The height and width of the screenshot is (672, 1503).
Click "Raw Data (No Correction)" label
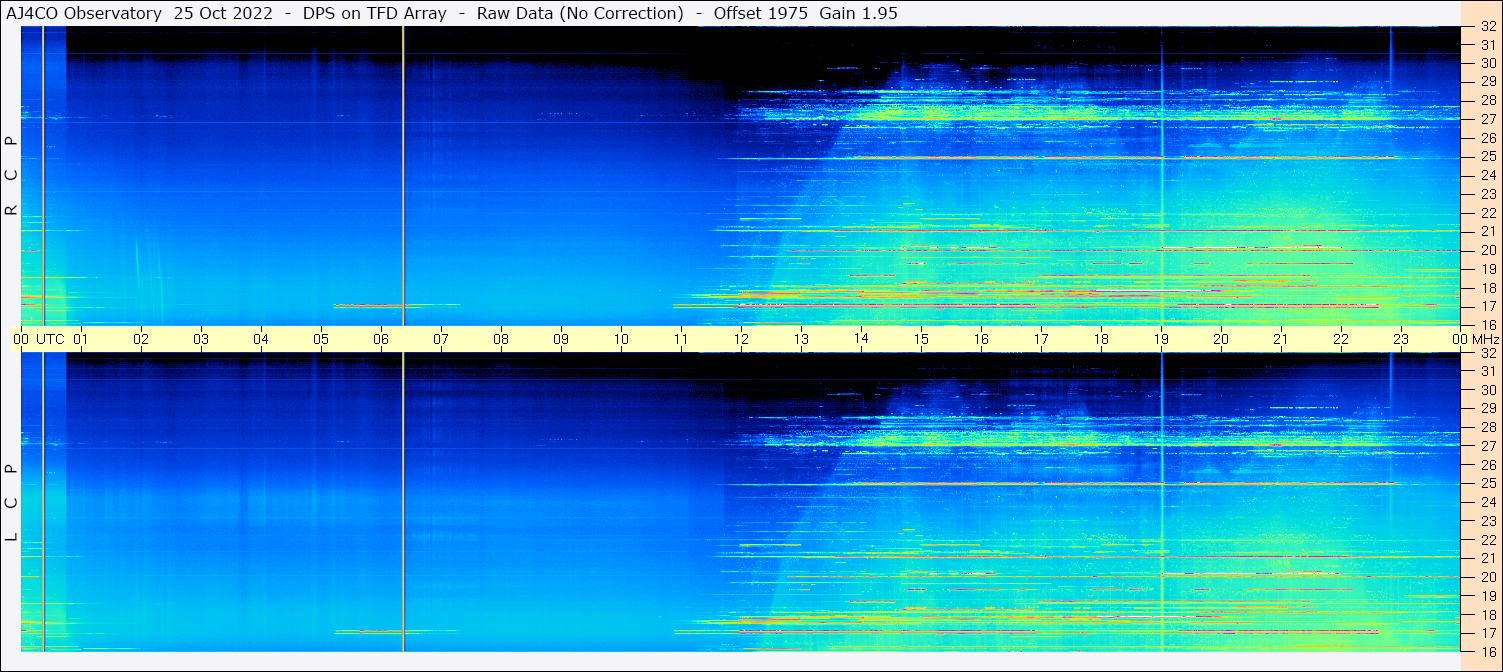(581, 14)
